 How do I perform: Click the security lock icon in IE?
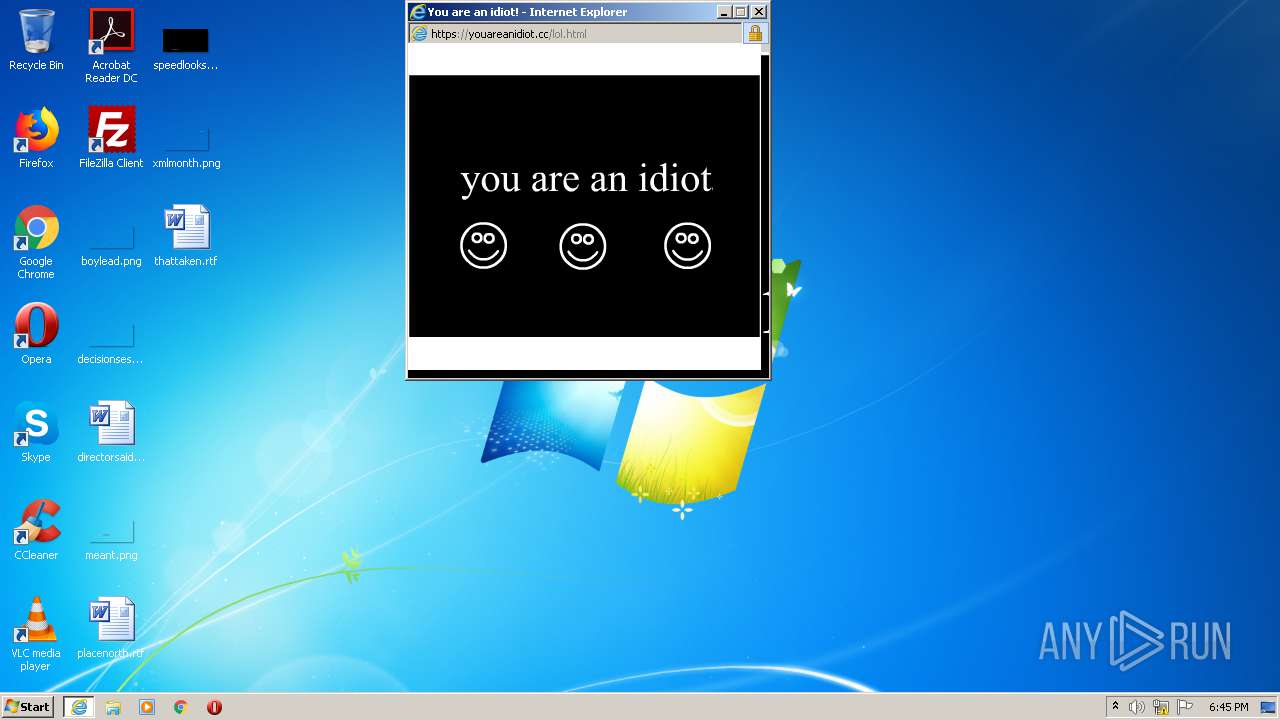point(755,33)
